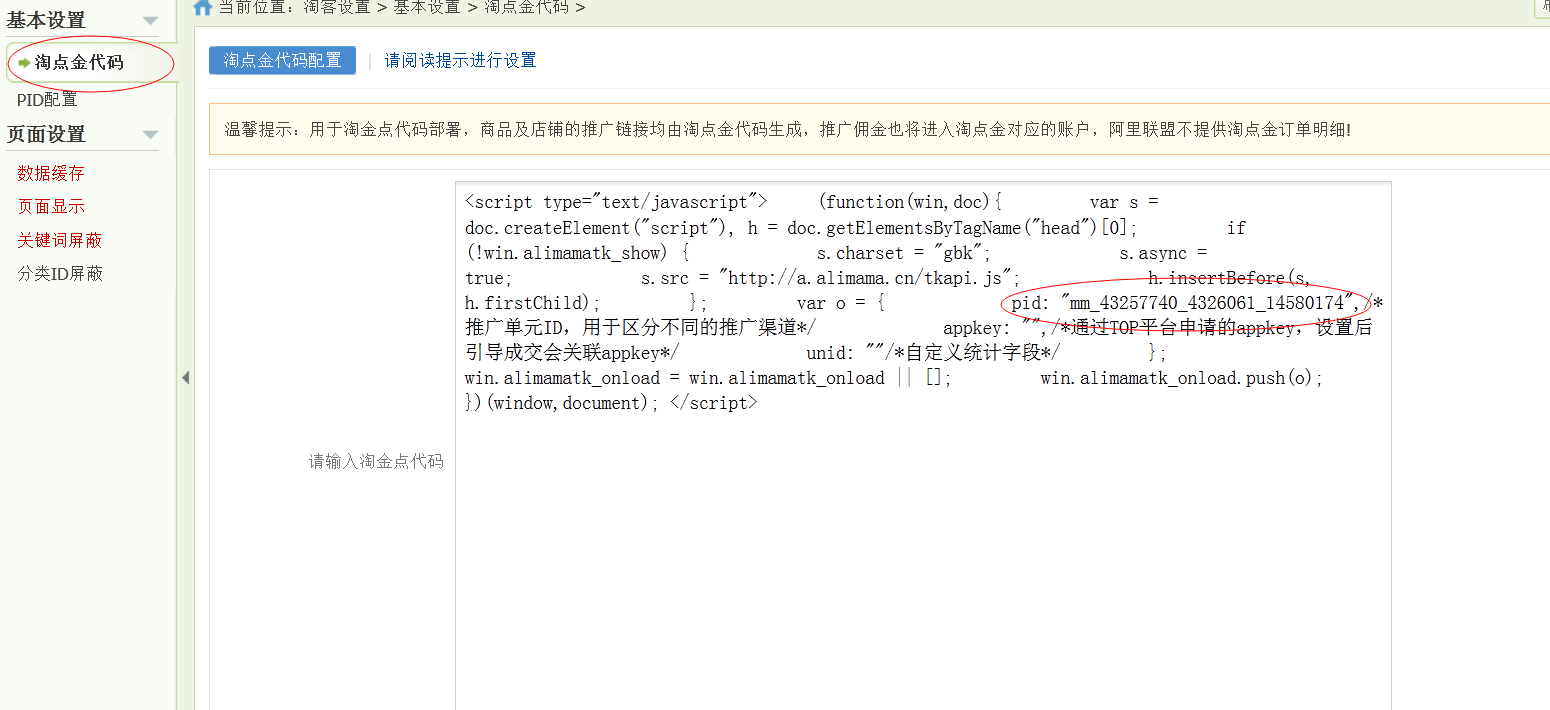Screen dimensions: 1550x710
Task: Collapse the 页面设置 section triangle
Action: [150, 135]
